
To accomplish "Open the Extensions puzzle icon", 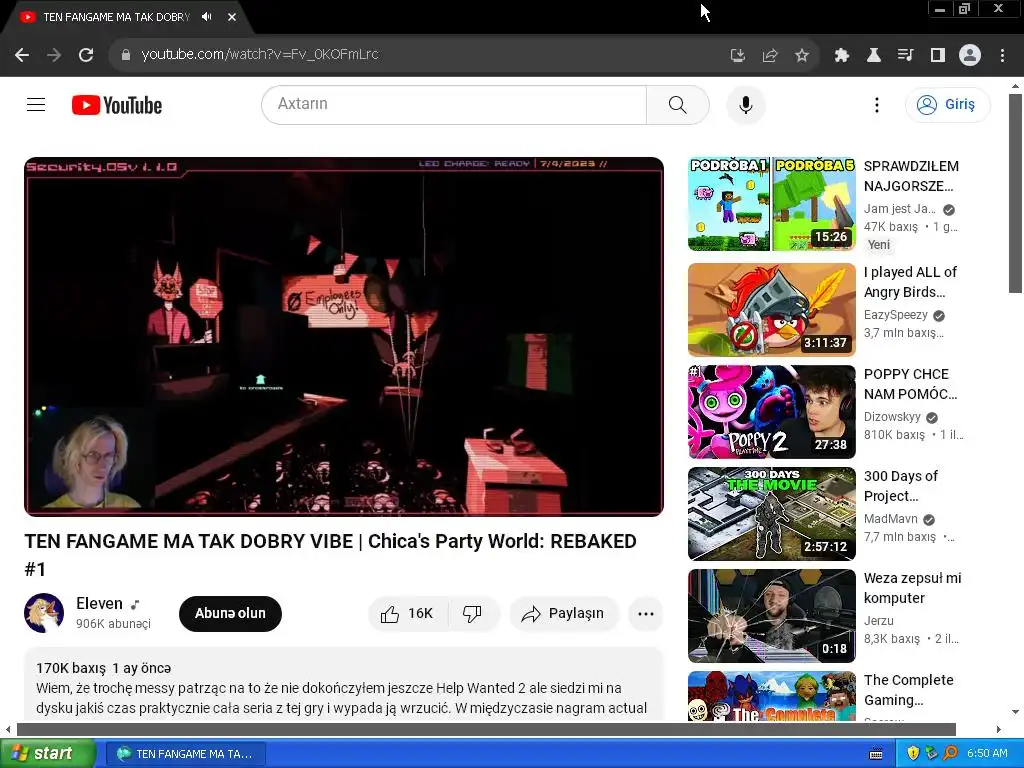I will pos(841,55).
